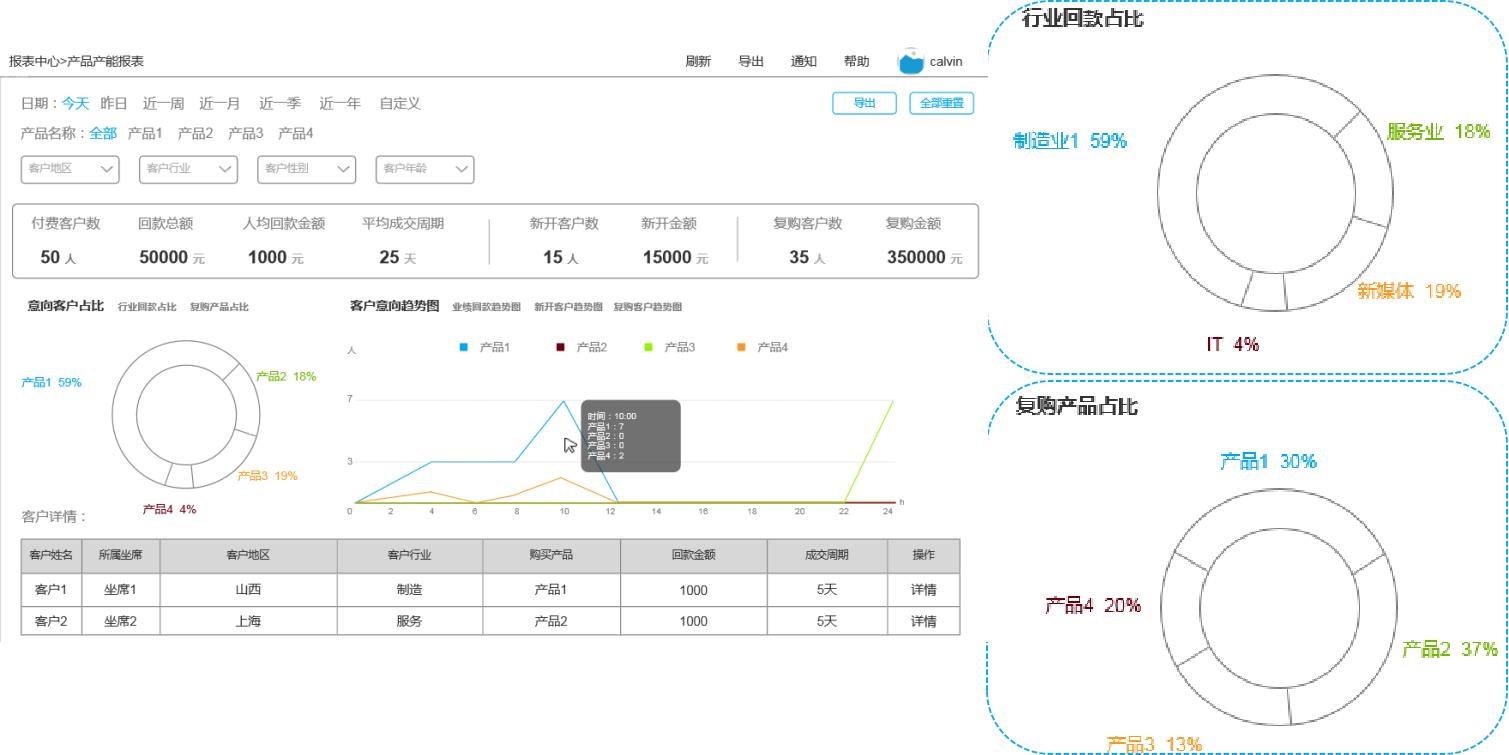The height and width of the screenshot is (755, 1509).
Task: Switch to 意向客户占比 chart tab
Action: click(x=66, y=307)
